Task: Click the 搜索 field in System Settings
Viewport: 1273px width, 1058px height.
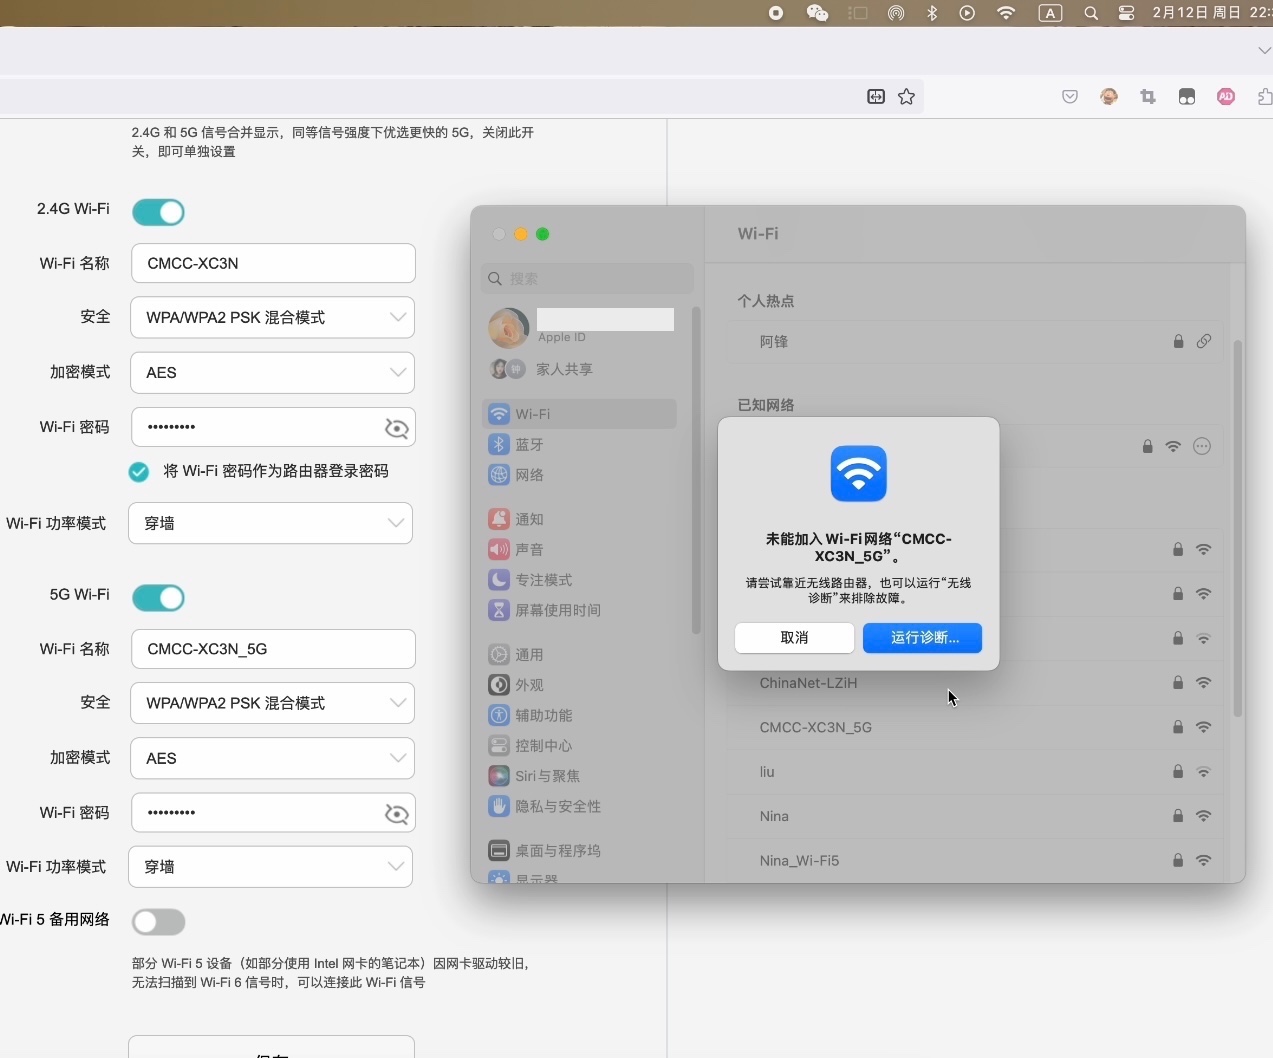Action: pos(587,278)
